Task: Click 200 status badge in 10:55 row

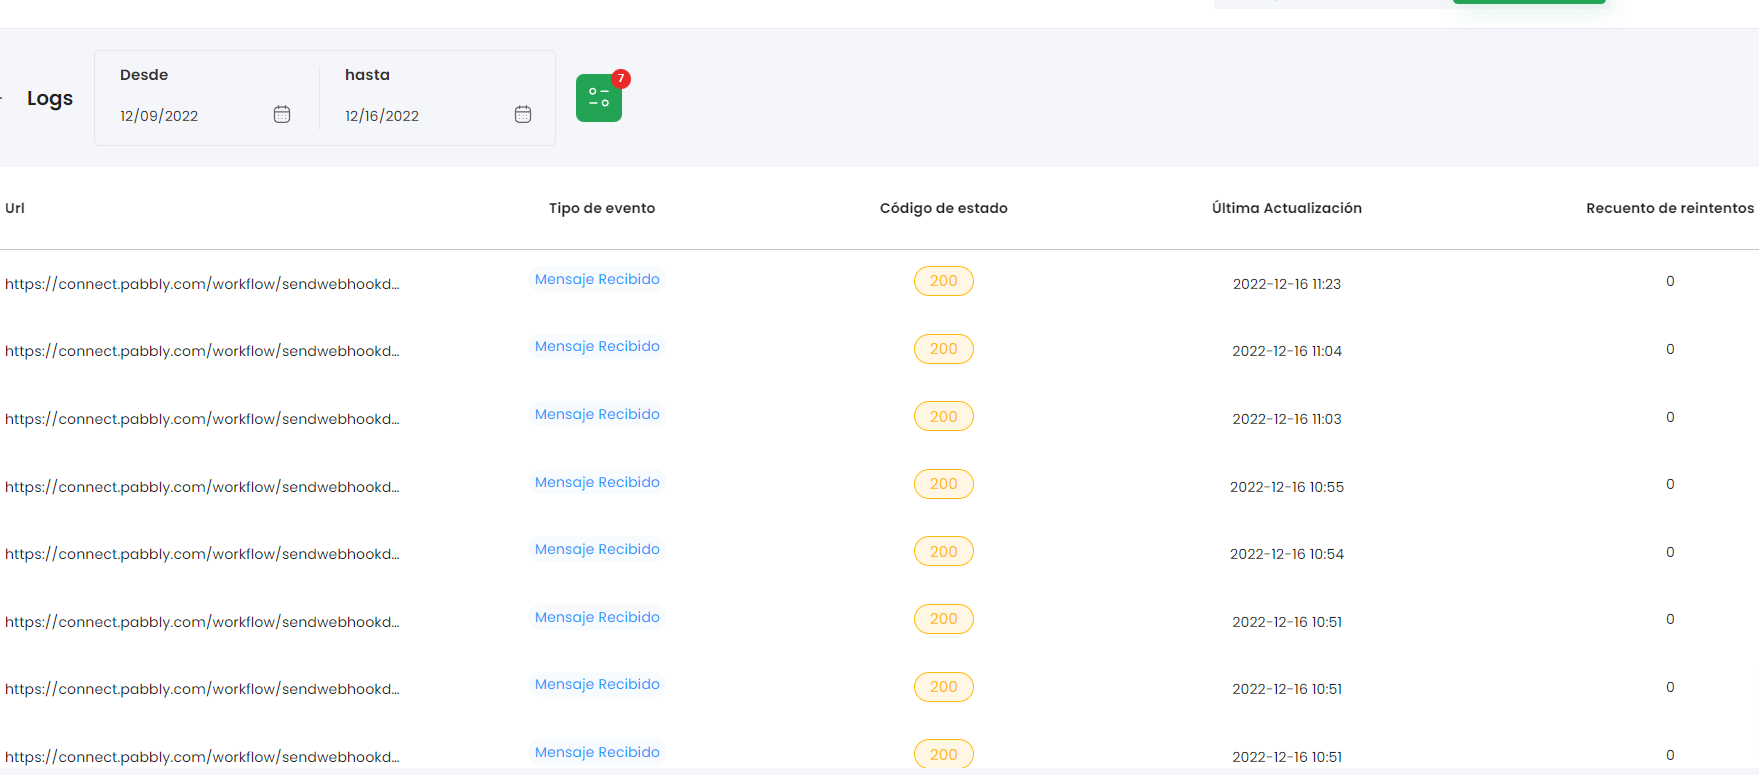Action: pyautogui.click(x=944, y=484)
